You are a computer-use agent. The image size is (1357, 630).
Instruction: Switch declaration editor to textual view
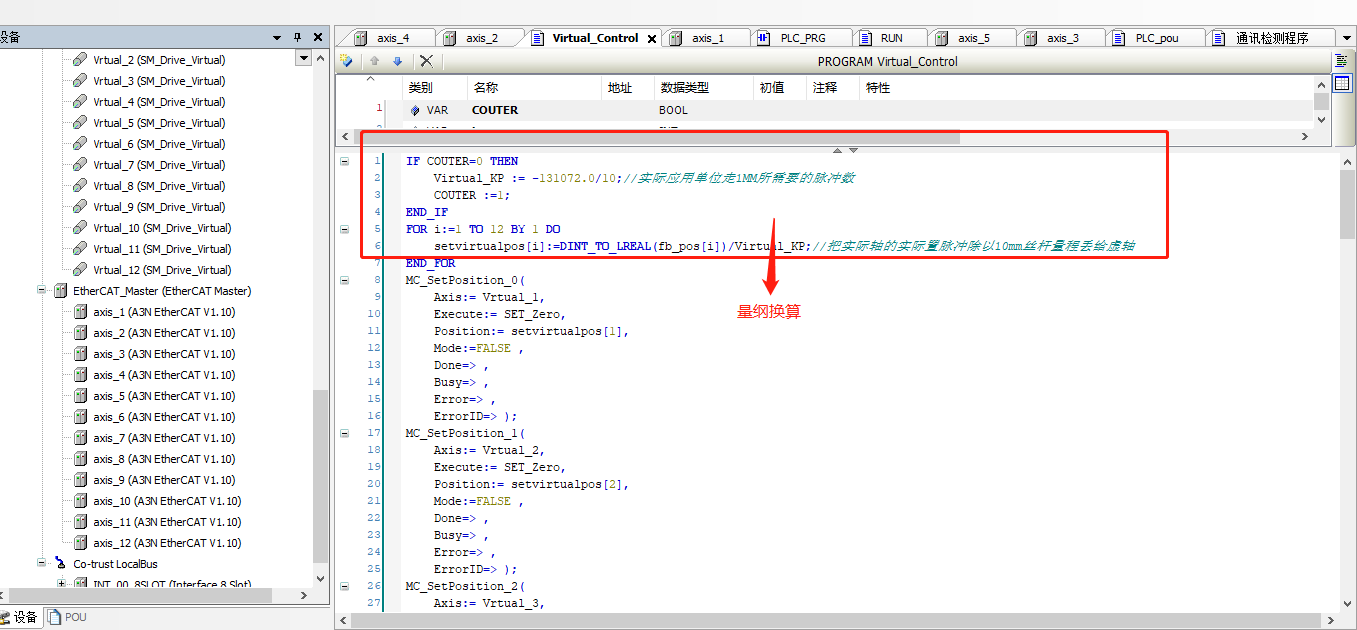pos(1342,61)
